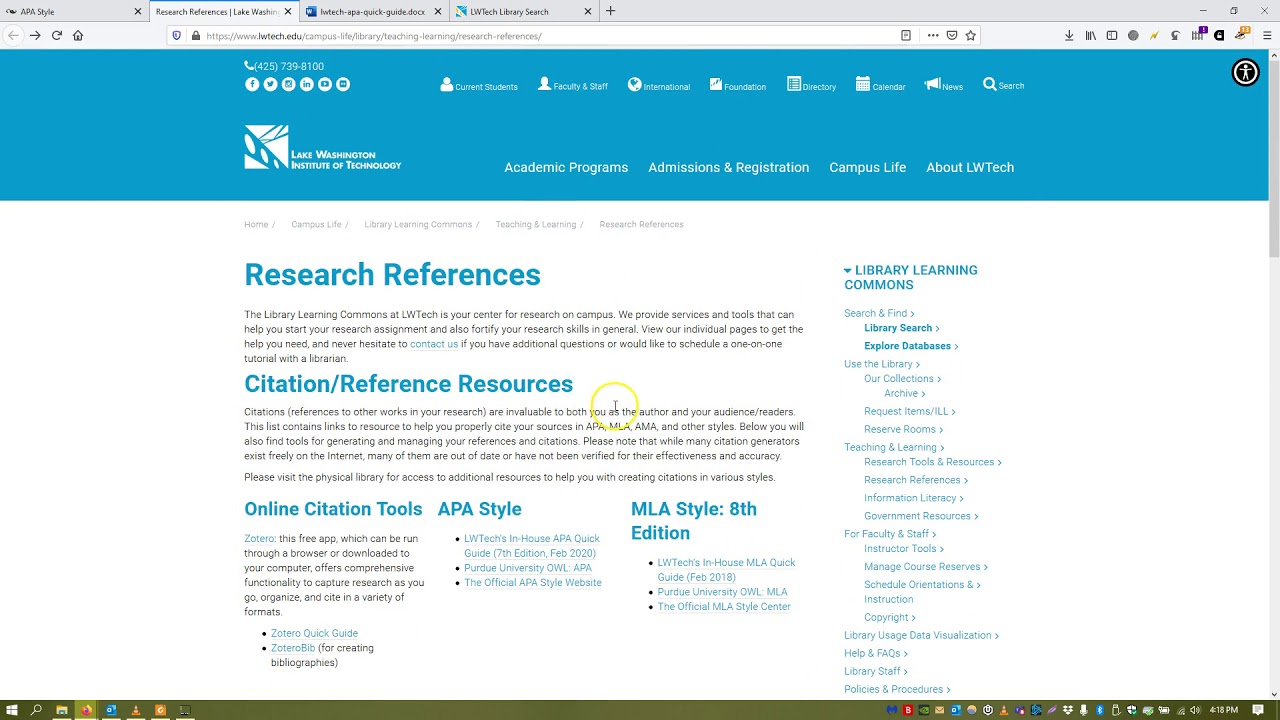This screenshot has width=1280, height=720.
Task: Open the volume control in system tray
Action: pyautogui.click(x=1195, y=710)
